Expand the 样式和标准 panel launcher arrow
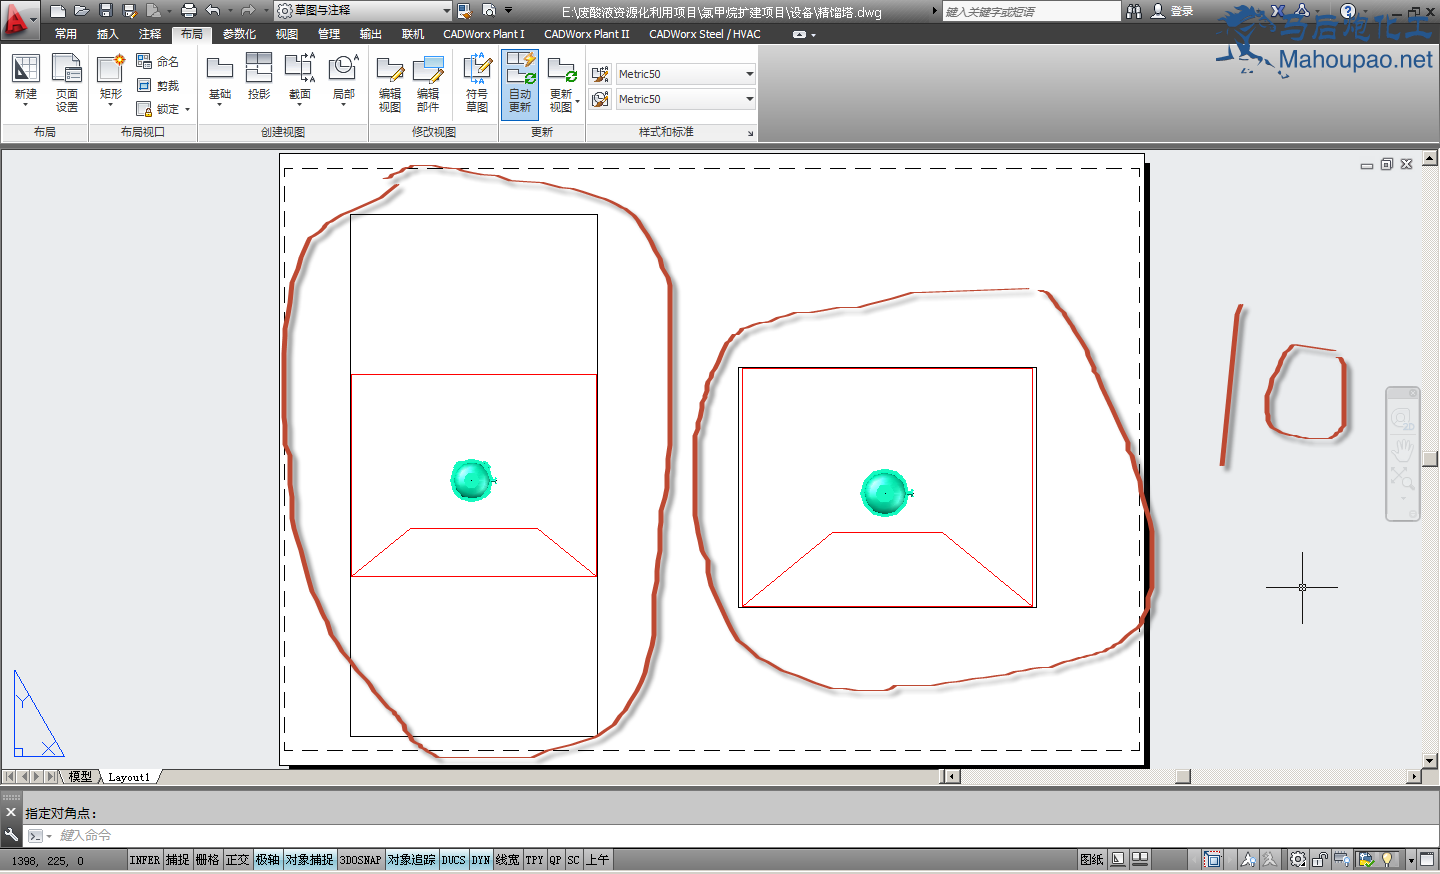 pyautogui.click(x=750, y=133)
